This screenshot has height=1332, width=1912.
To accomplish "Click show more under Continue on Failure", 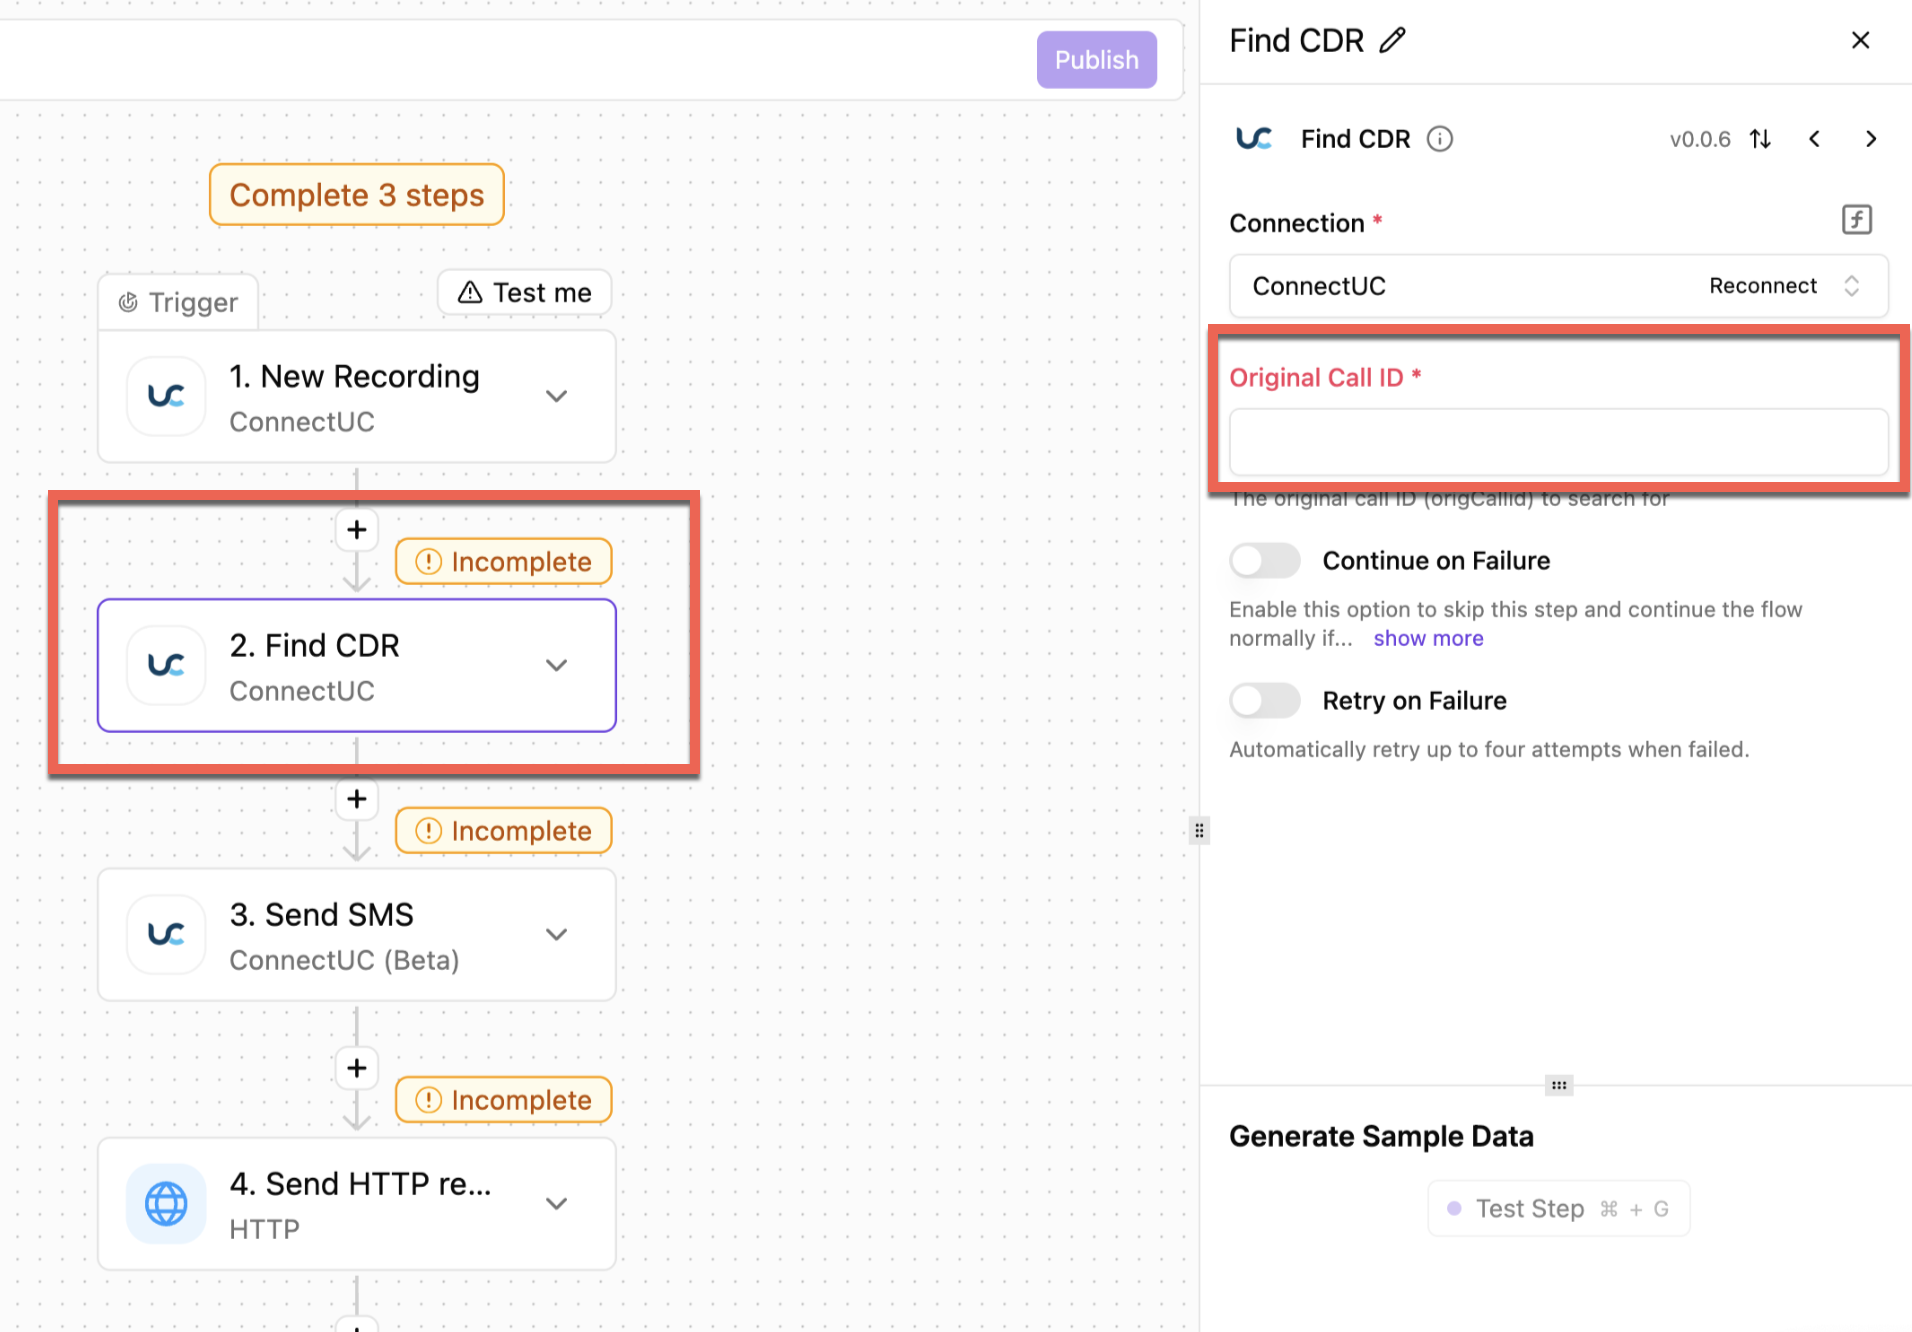I will point(1428,639).
